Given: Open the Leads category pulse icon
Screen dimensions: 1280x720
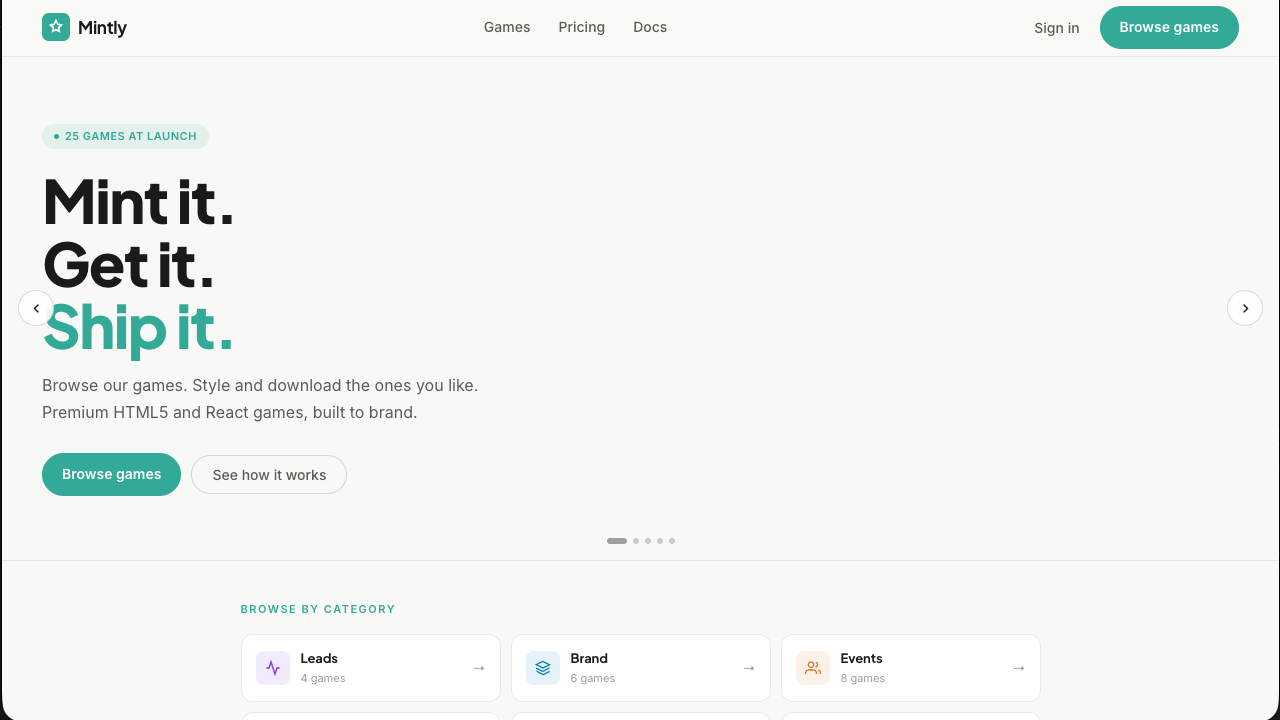Looking at the screenshot, I should pos(273,668).
